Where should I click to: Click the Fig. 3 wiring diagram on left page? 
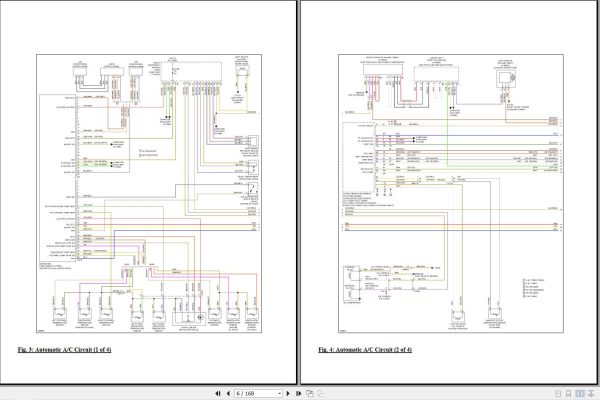[x=149, y=193]
